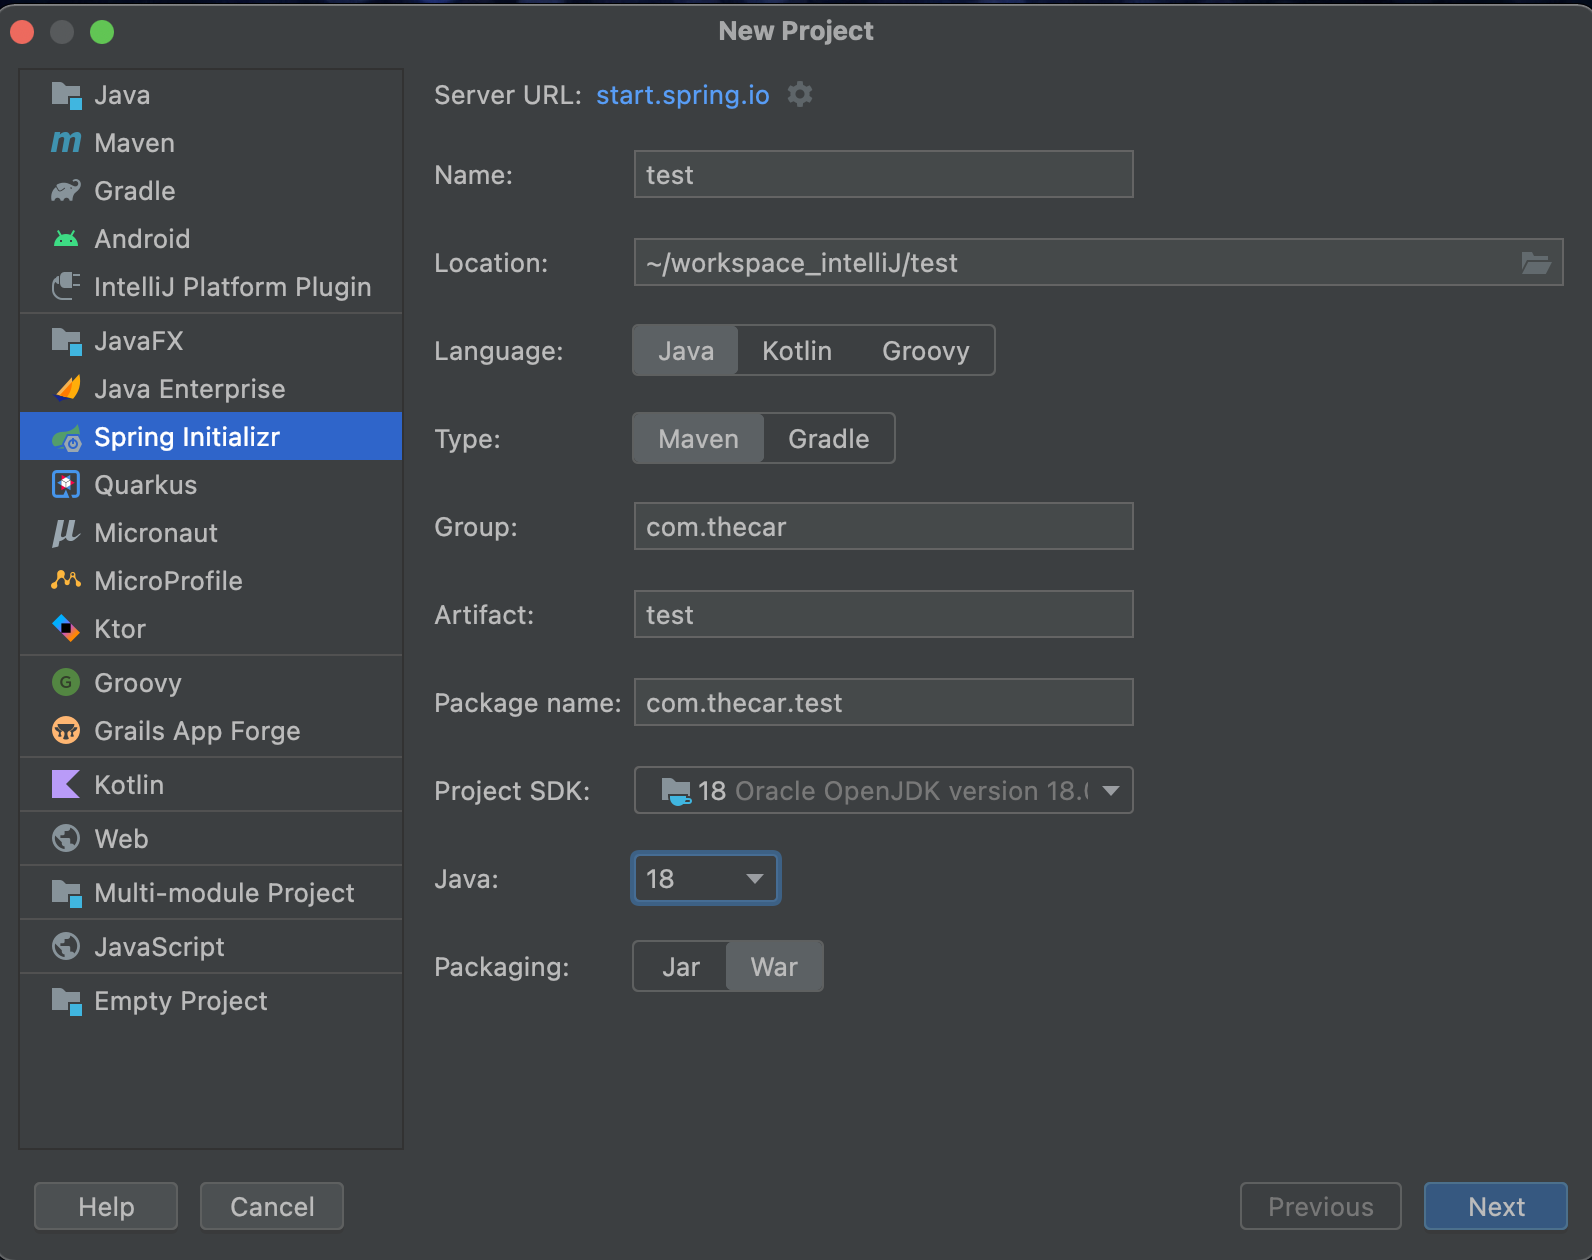Viewport: 1592px width, 1260px height.
Task: Choose Maven project type
Action: [699, 439]
